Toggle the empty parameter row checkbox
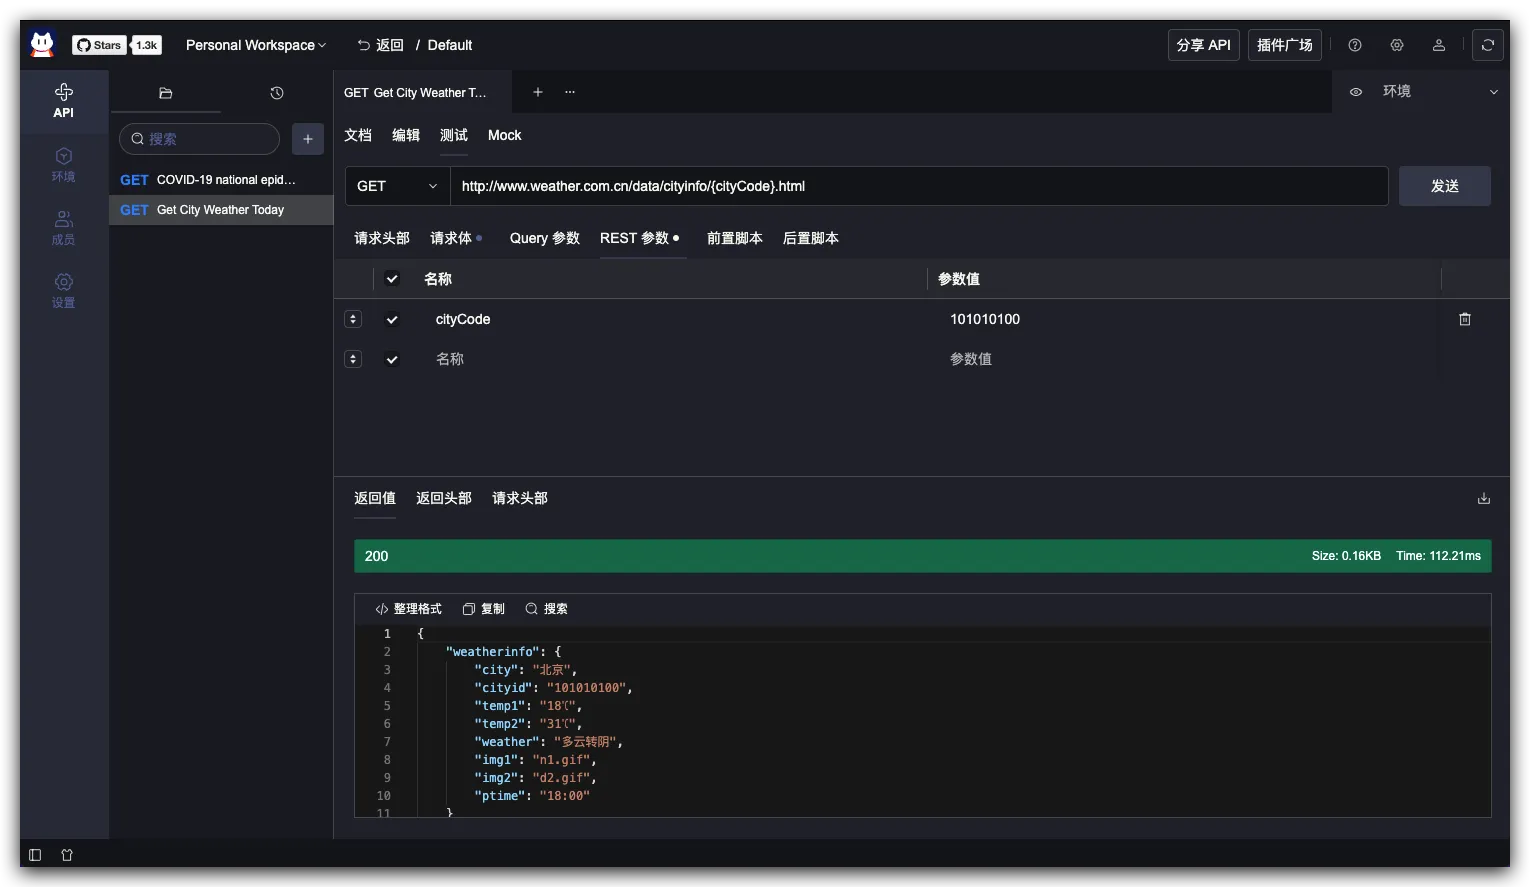 point(392,359)
